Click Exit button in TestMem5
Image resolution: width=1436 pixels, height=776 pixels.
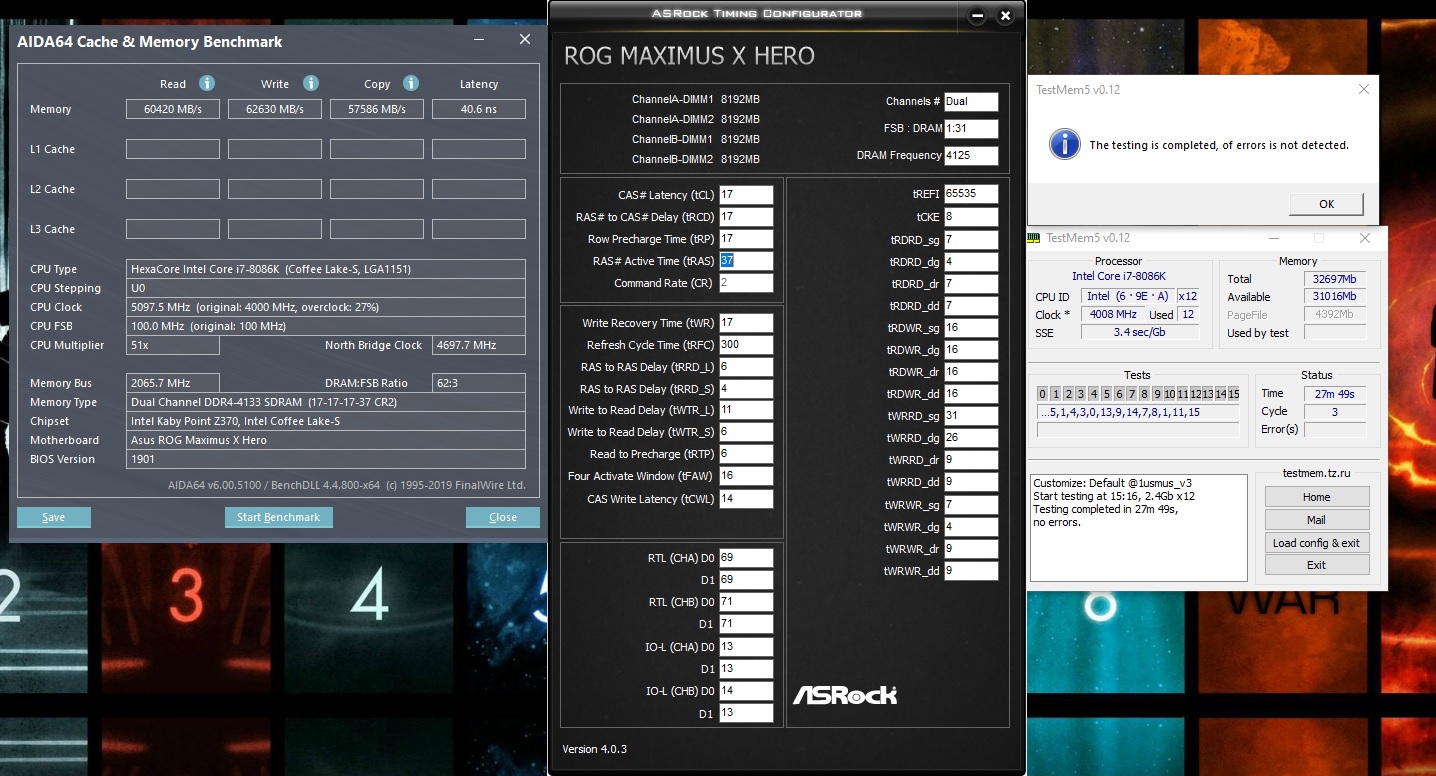tap(1316, 565)
